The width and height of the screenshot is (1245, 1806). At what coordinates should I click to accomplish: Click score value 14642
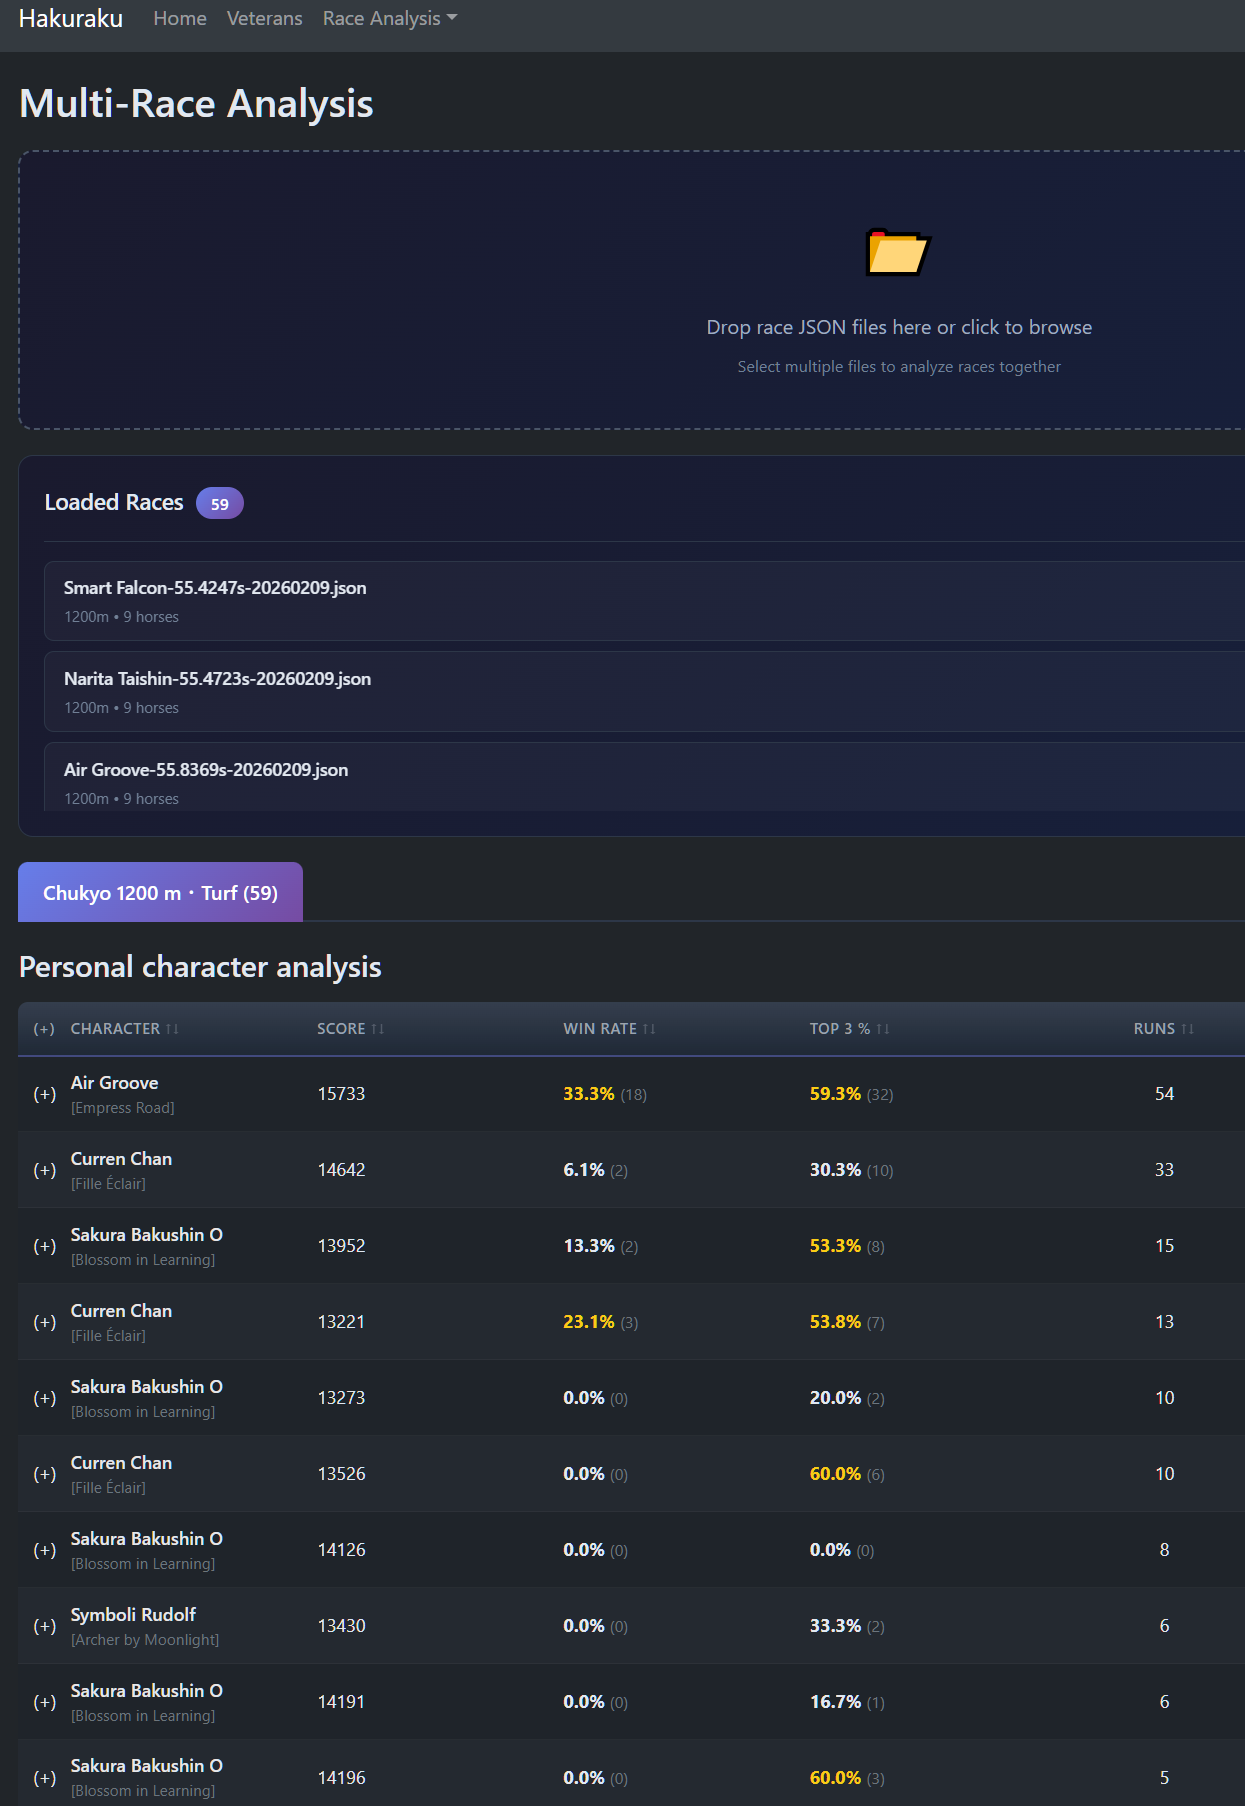pos(341,1170)
